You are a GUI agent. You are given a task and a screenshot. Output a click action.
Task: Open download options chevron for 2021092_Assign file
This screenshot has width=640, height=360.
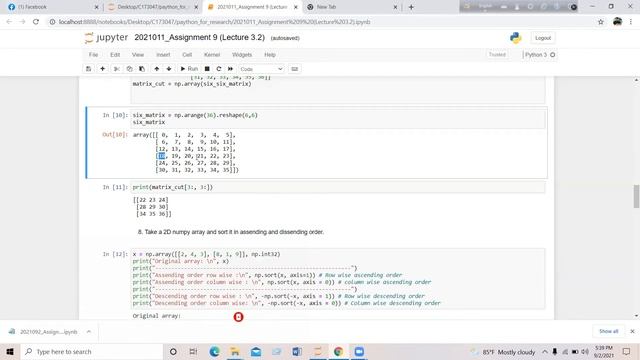pyautogui.click(x=89, y=331)
